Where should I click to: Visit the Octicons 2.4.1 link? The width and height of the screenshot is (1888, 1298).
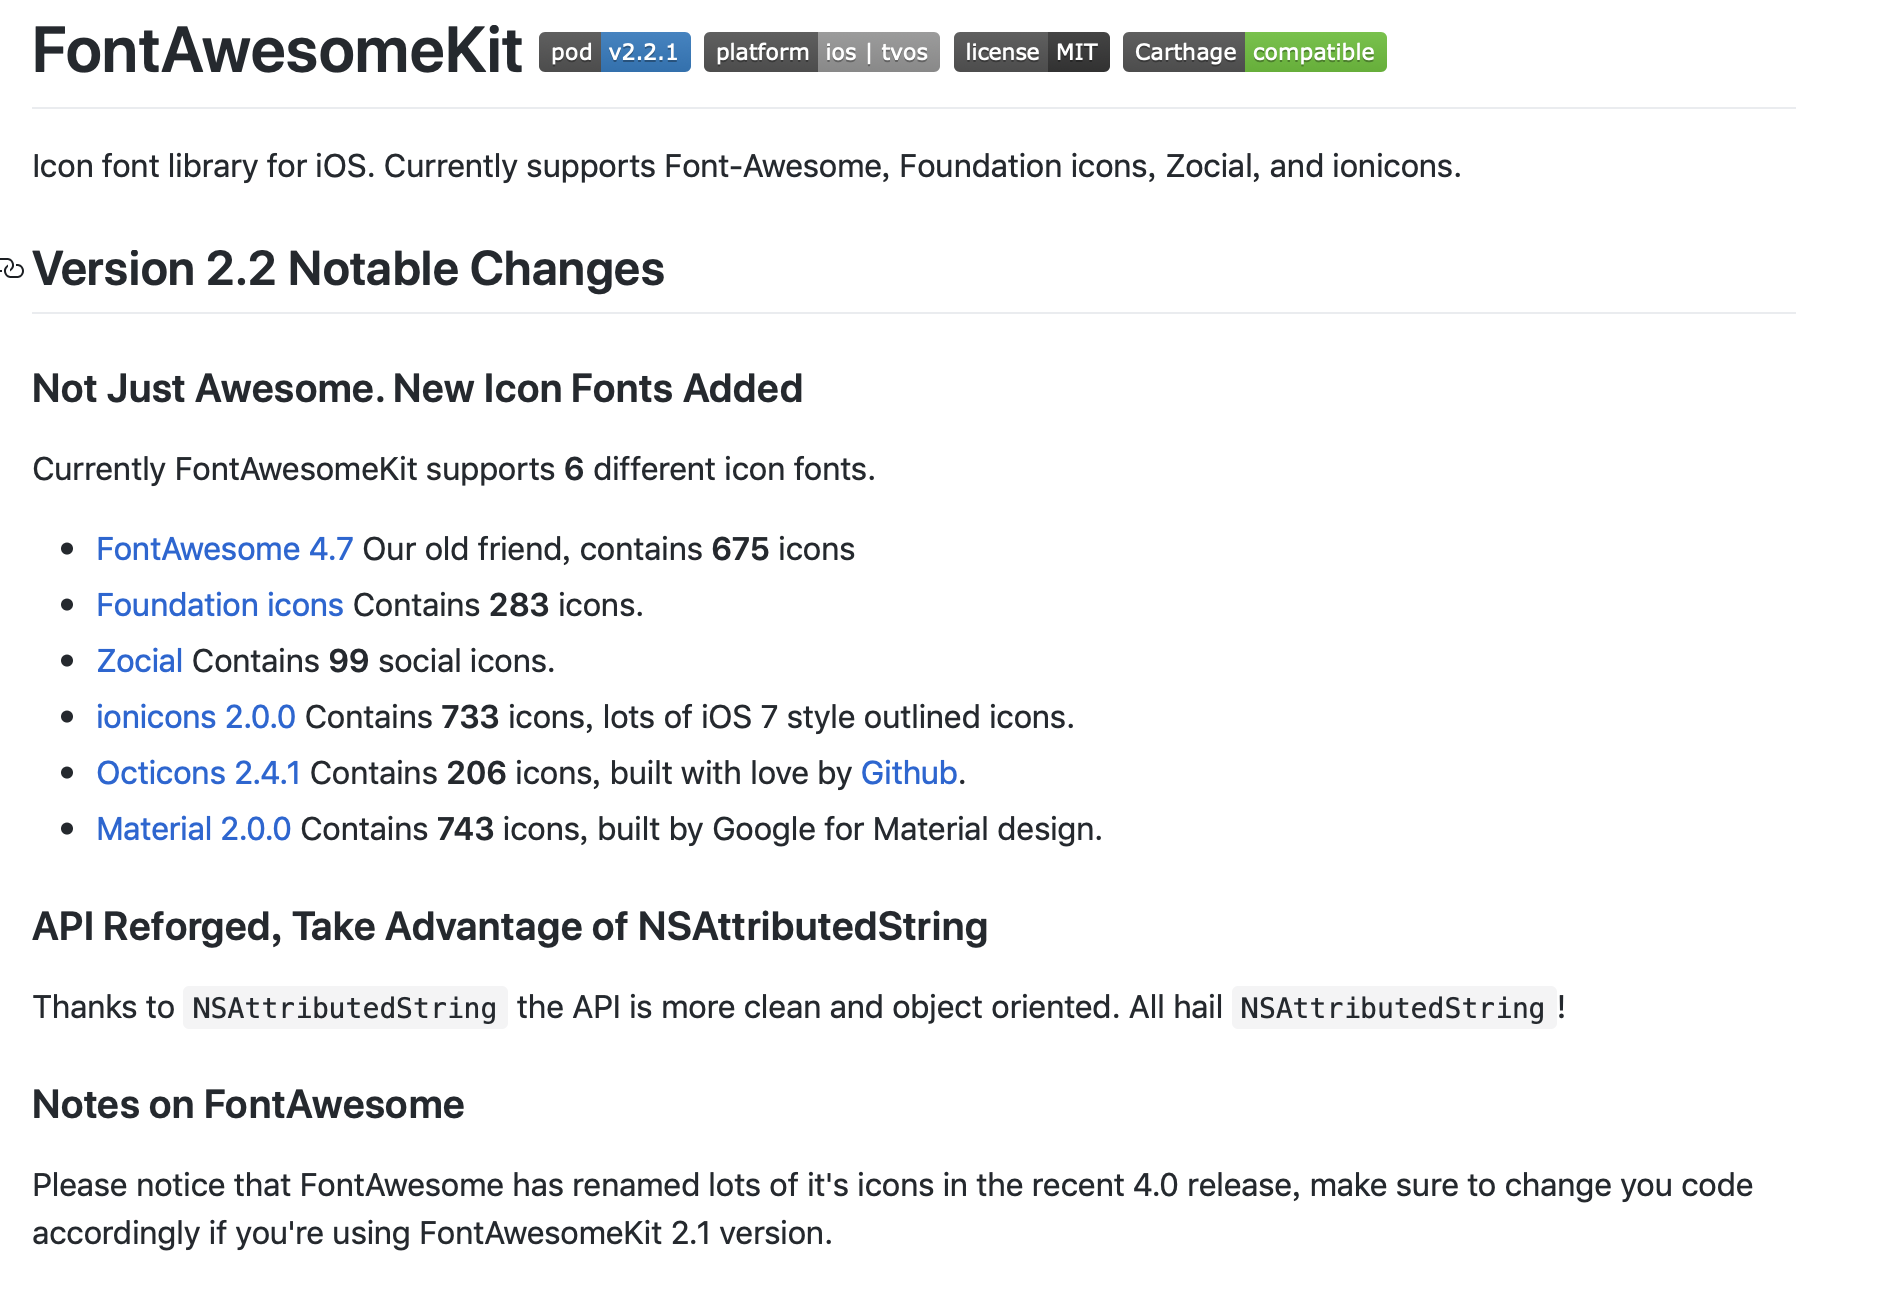click(x=198, y=773)
